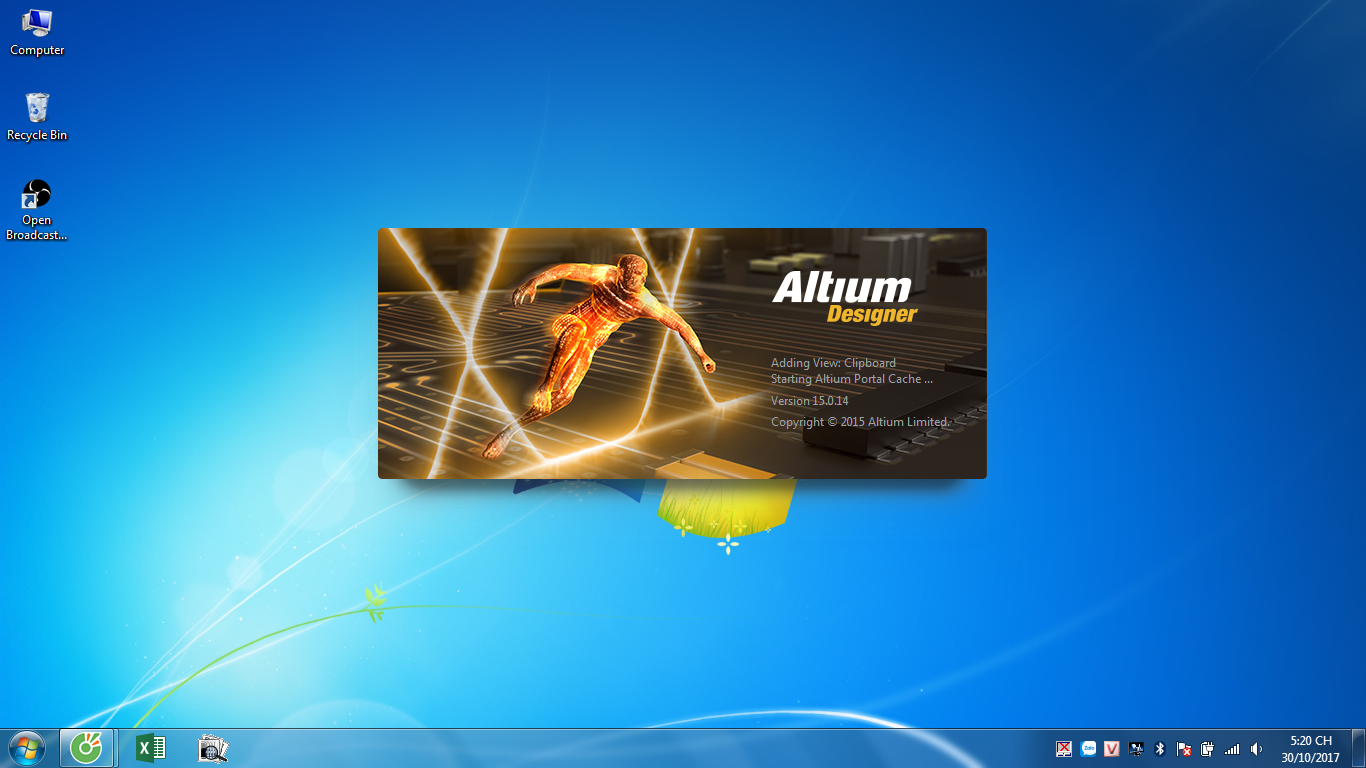Open the Windows Start menu

coord(26,748)
